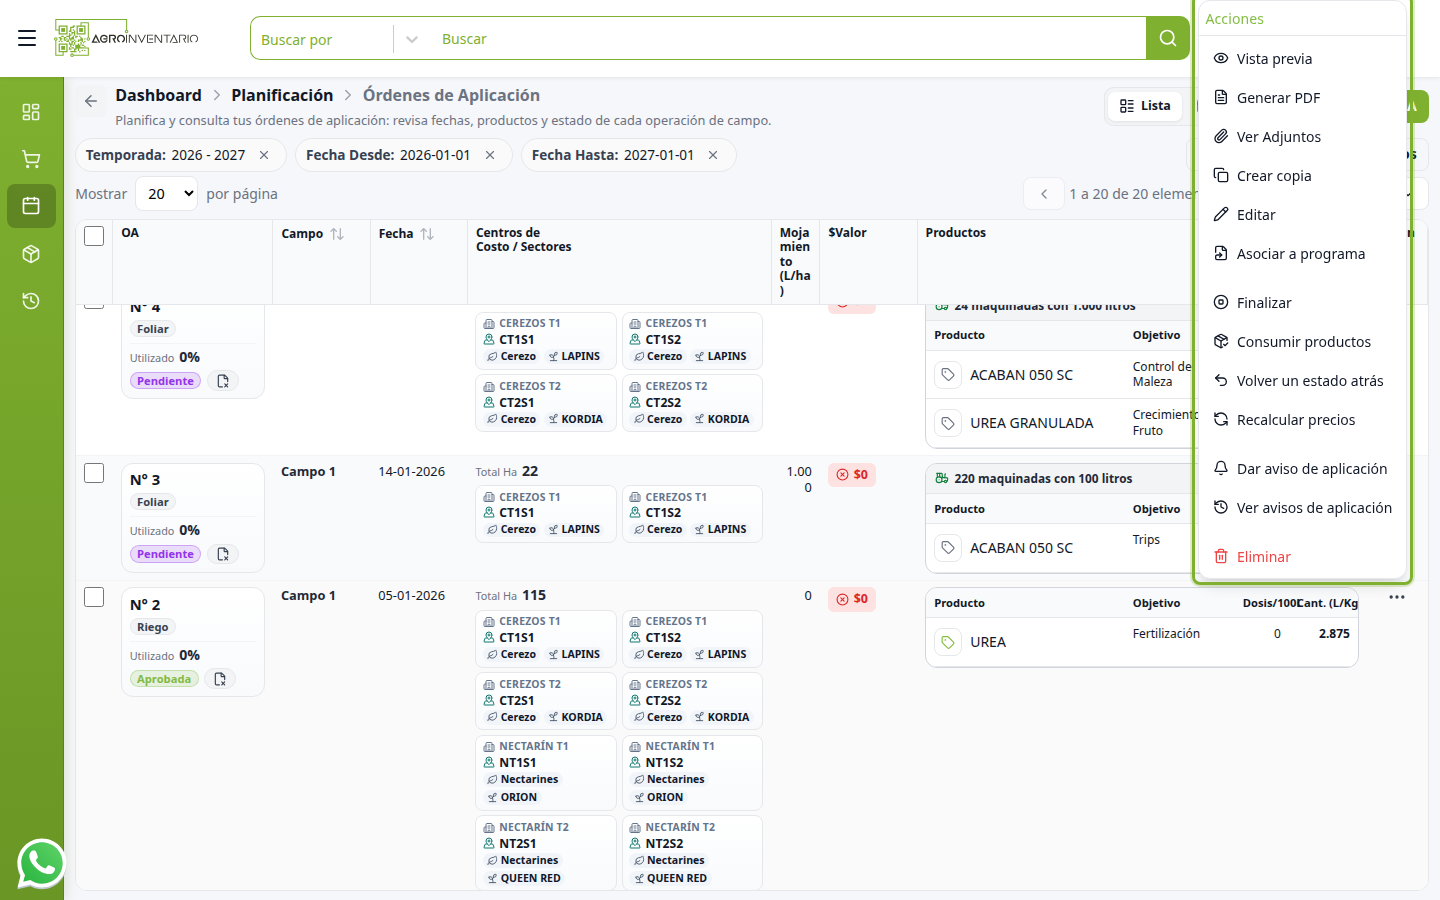Choose Recalcular precios option
Screen dimensions: 1440x900
pos(1302,420)
